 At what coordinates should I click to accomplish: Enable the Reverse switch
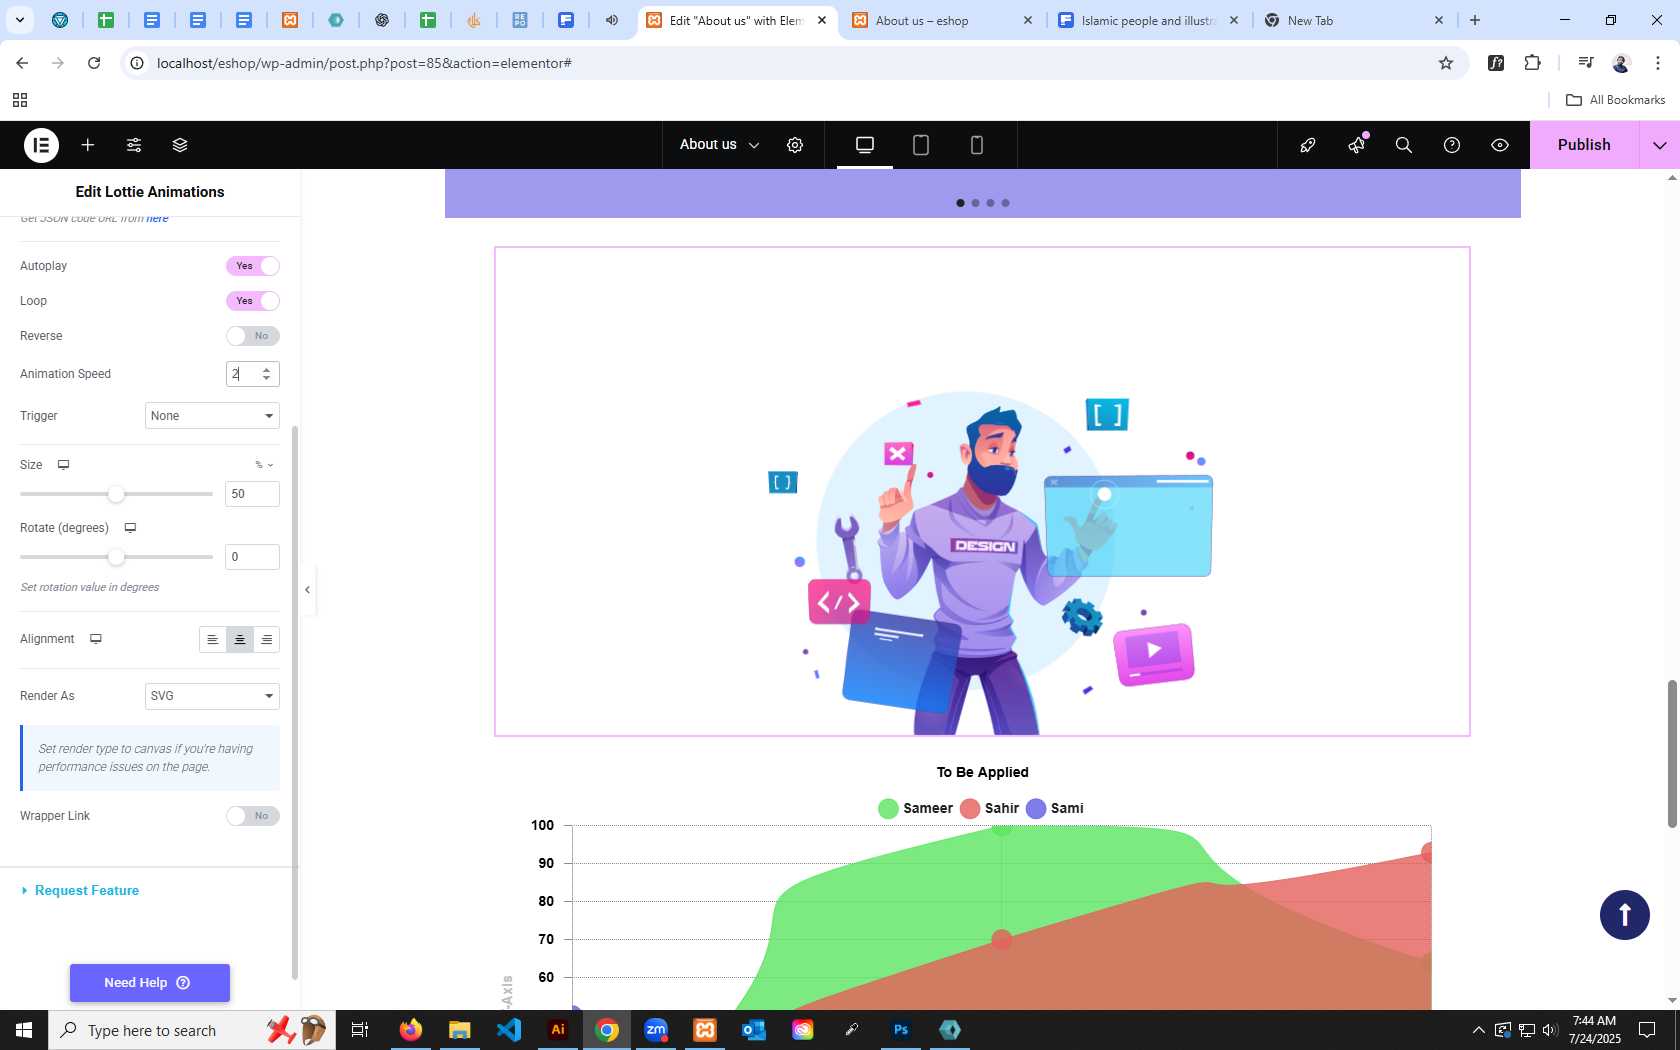click(x=253, y=336)
